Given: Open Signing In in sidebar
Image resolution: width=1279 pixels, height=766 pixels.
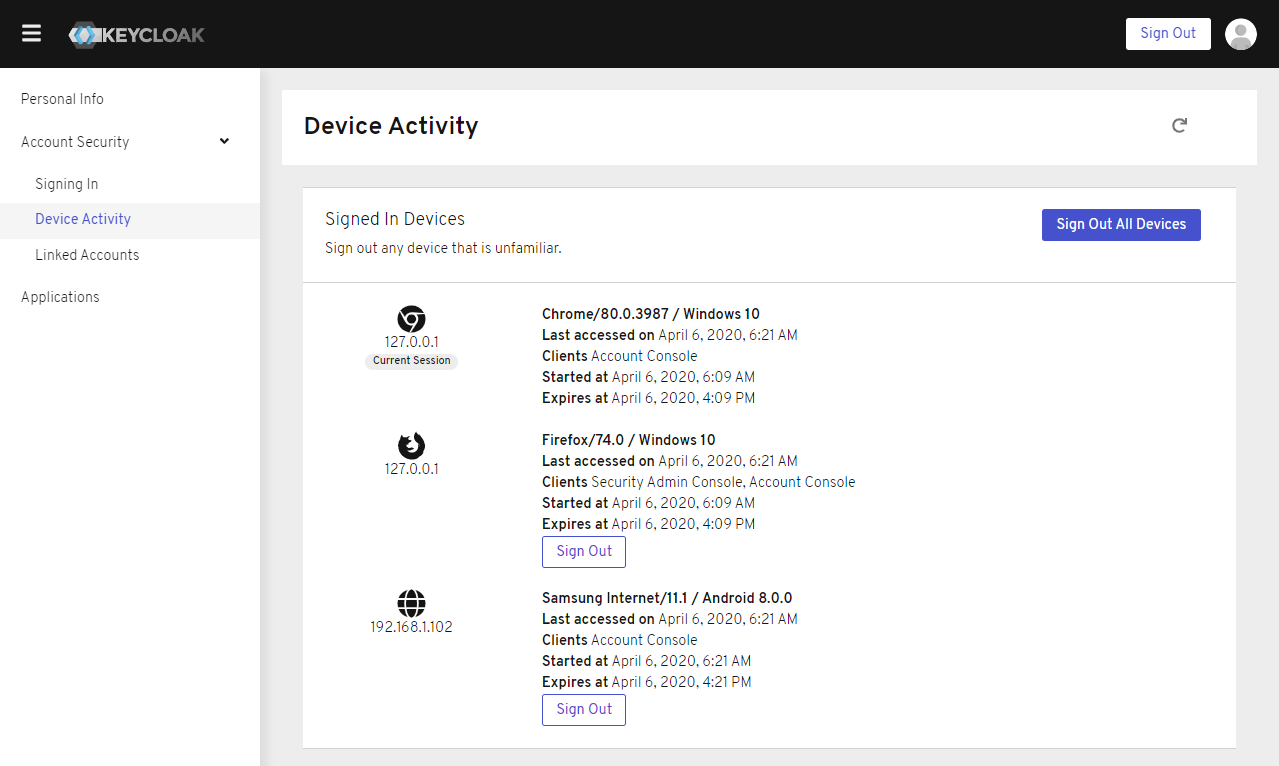Looking at the screenshot, I should [x=66, y=184].
